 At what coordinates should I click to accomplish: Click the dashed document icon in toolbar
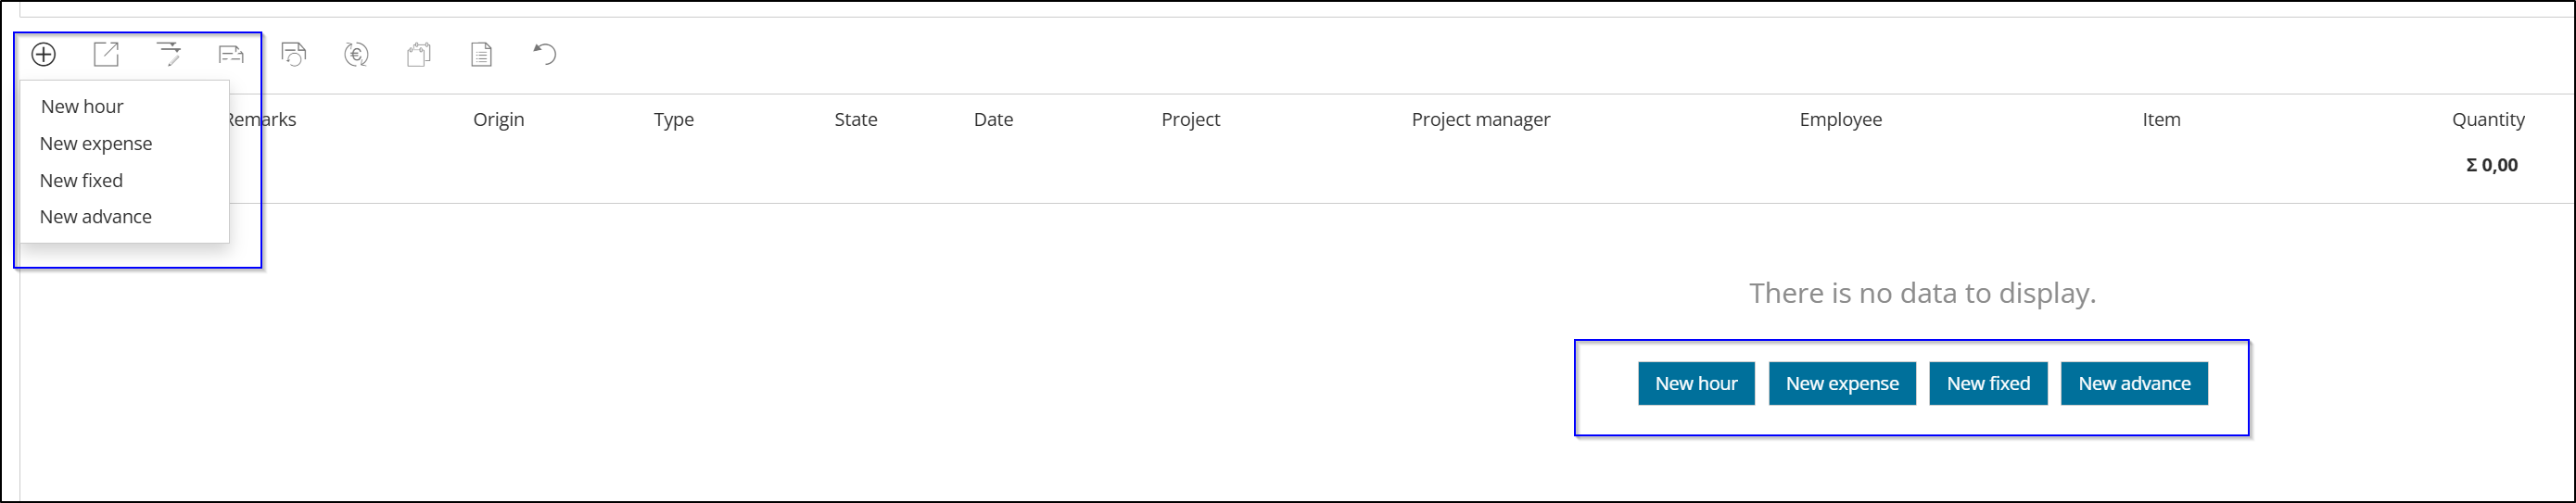(231, 54)
